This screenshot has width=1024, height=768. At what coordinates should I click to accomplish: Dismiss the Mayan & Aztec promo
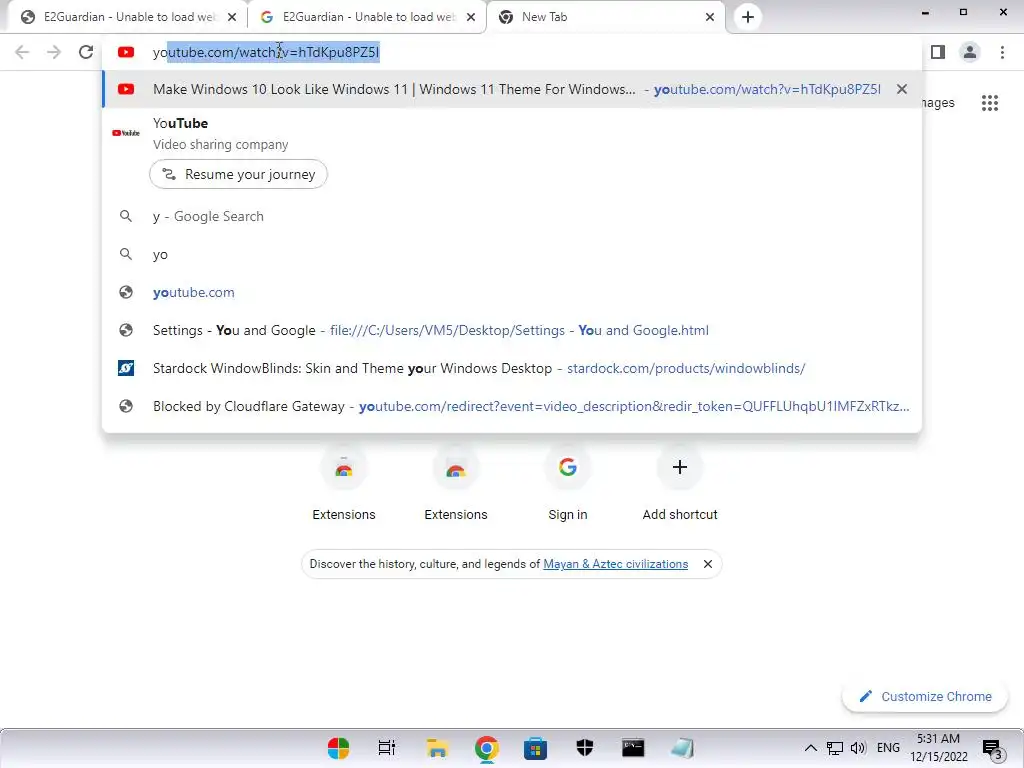pos(707,564)
